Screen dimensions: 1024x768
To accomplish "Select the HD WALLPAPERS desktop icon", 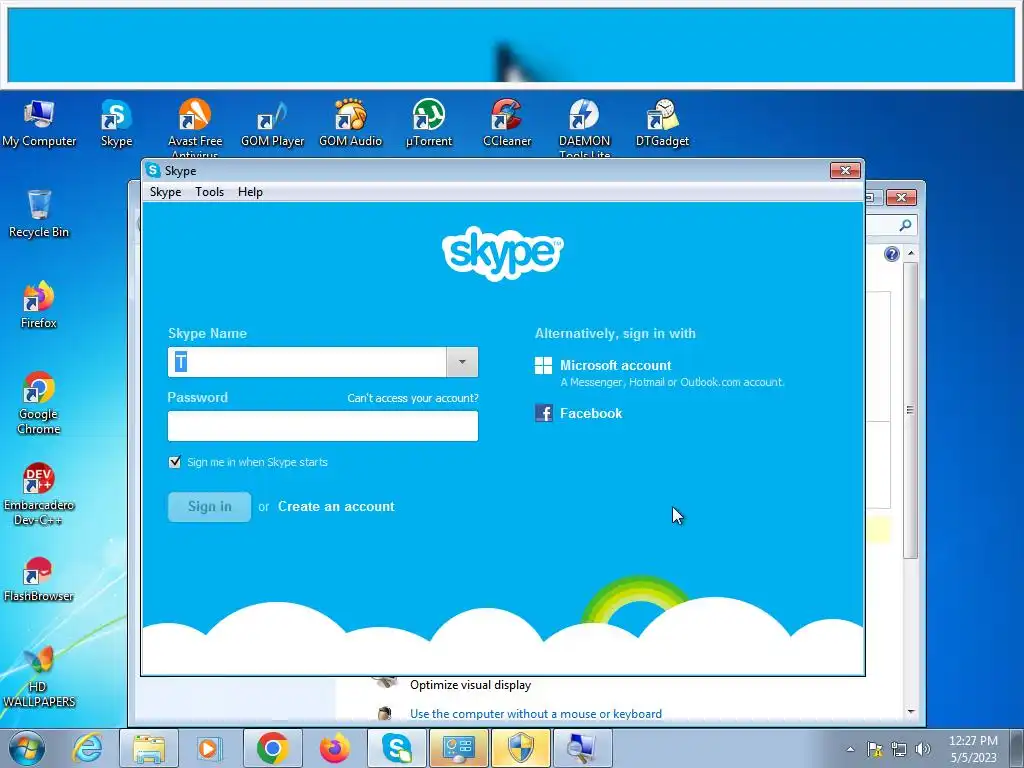I will 39,677.
